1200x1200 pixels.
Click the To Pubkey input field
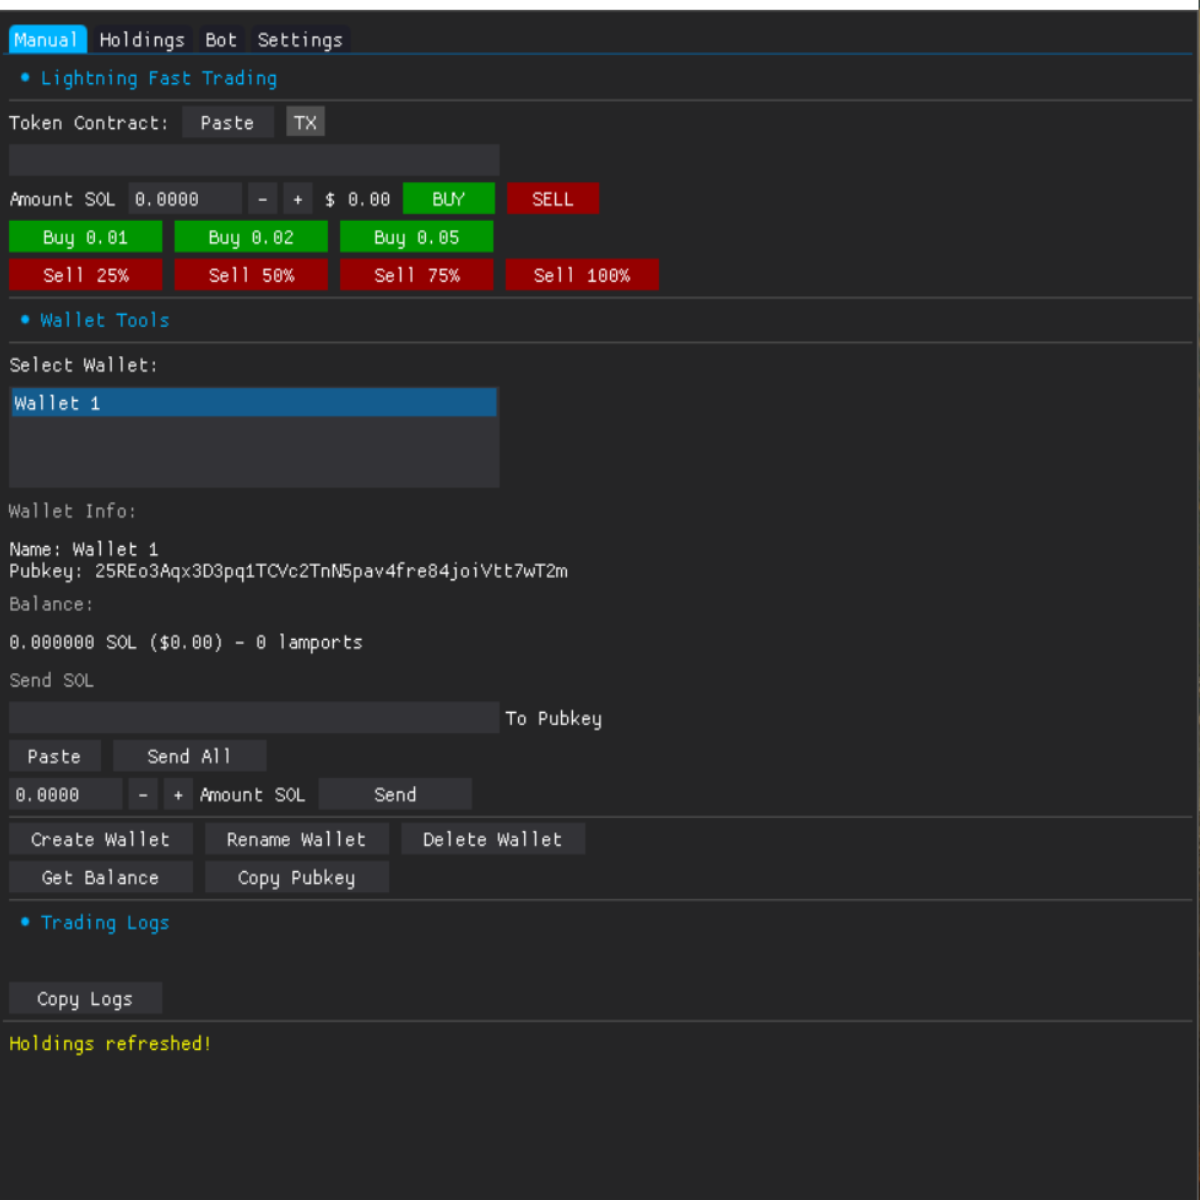tap(254, 718)
